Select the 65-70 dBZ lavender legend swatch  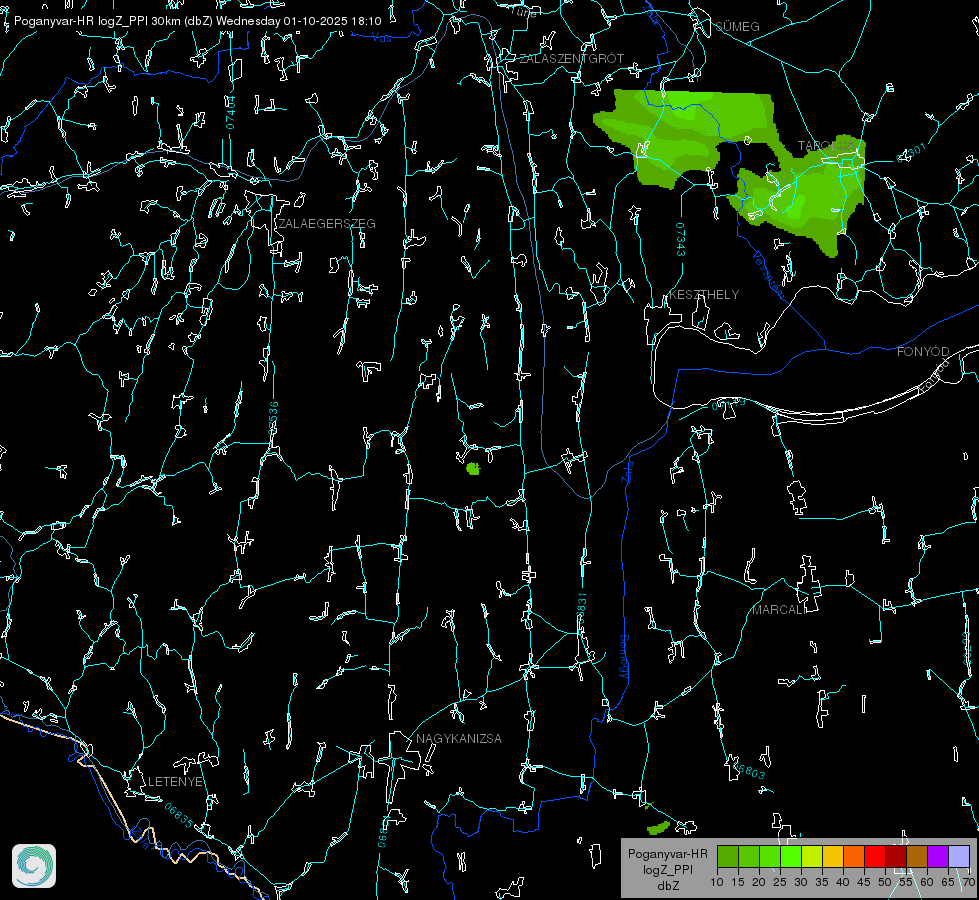pos(959,856)
